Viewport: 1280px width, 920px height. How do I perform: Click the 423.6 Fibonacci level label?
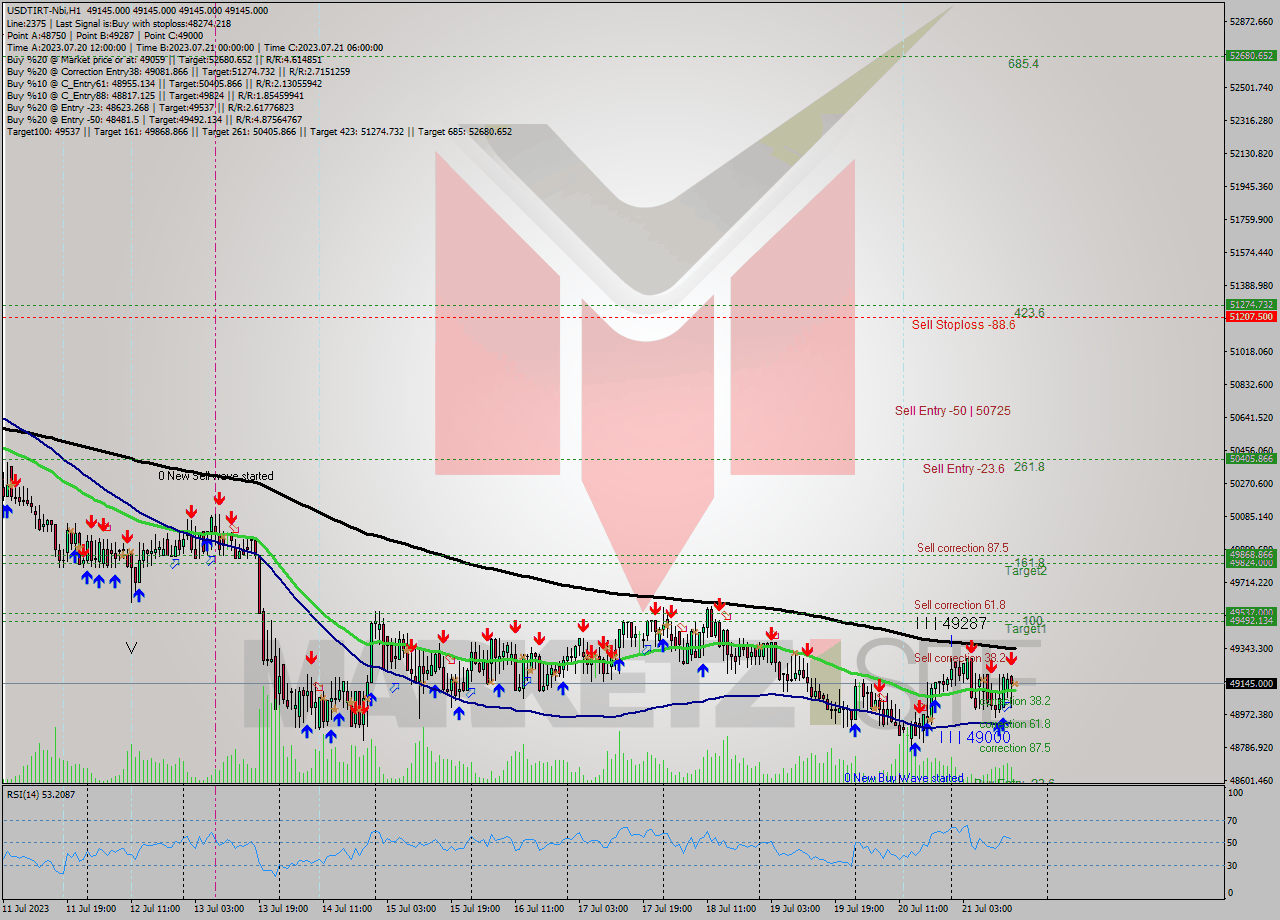point(1029,312)
